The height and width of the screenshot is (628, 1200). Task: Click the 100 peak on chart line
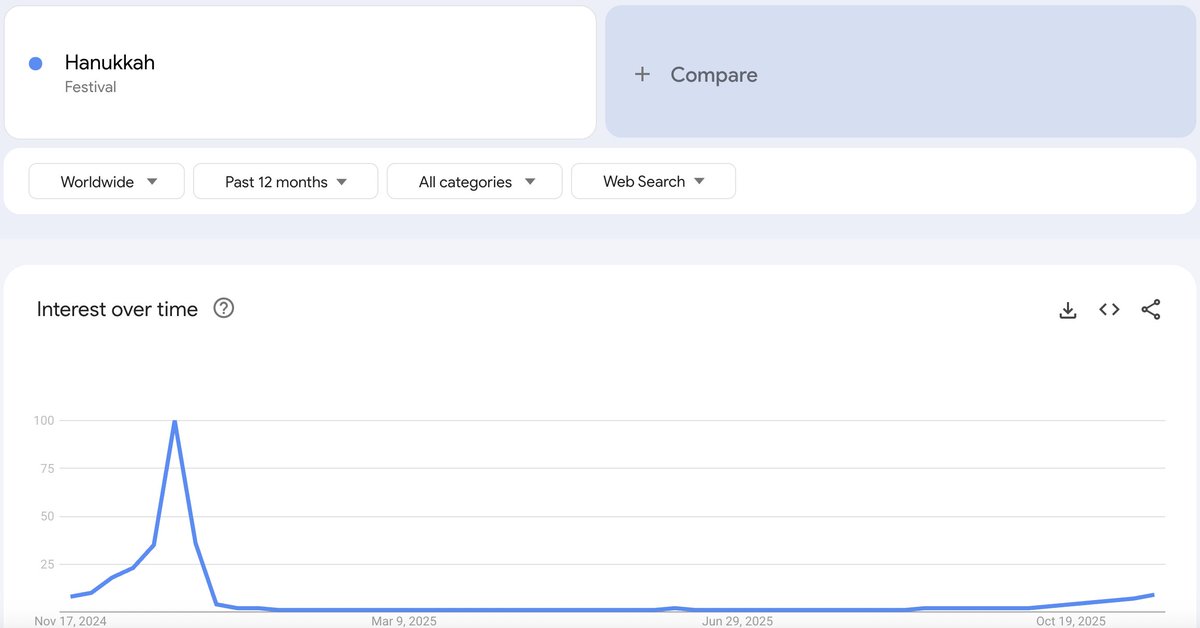175,422
